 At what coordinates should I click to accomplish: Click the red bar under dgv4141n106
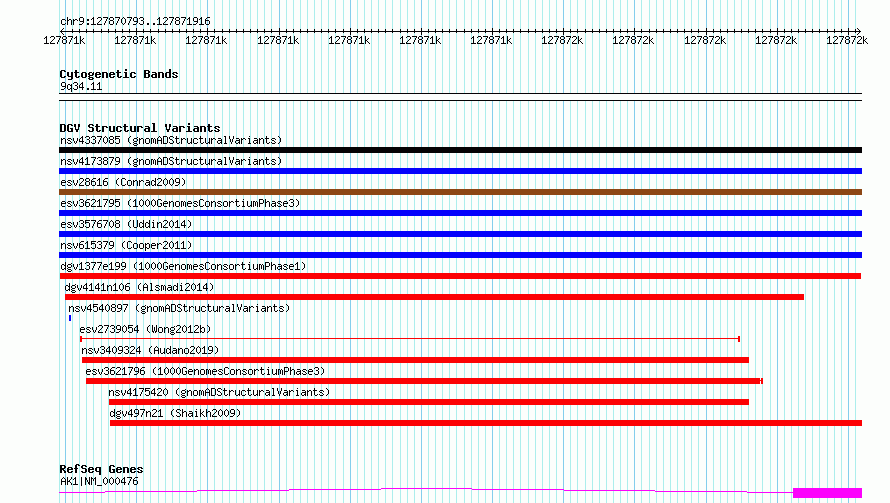coord(434,297)
